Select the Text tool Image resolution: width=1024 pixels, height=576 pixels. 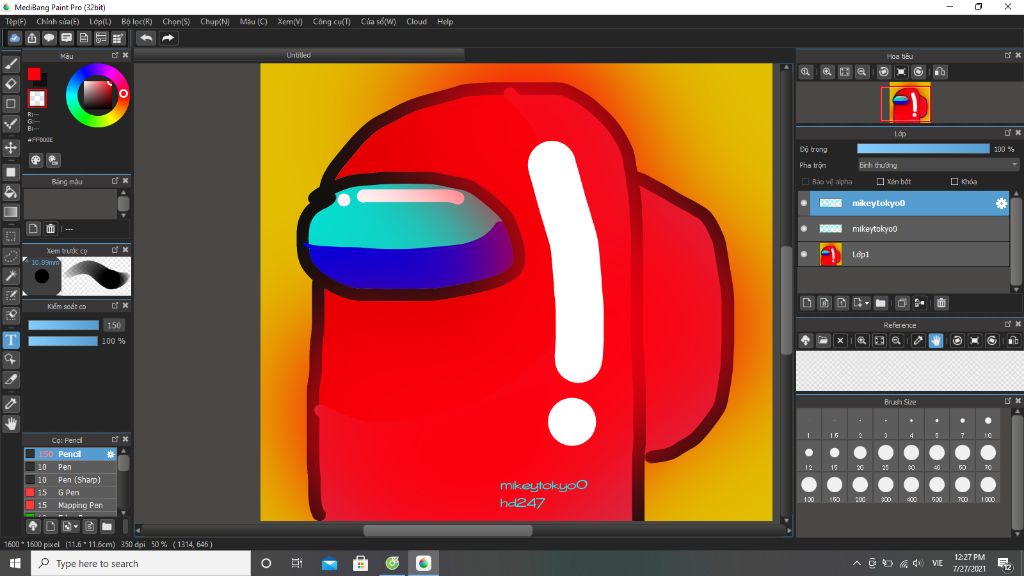click(10, 340)
